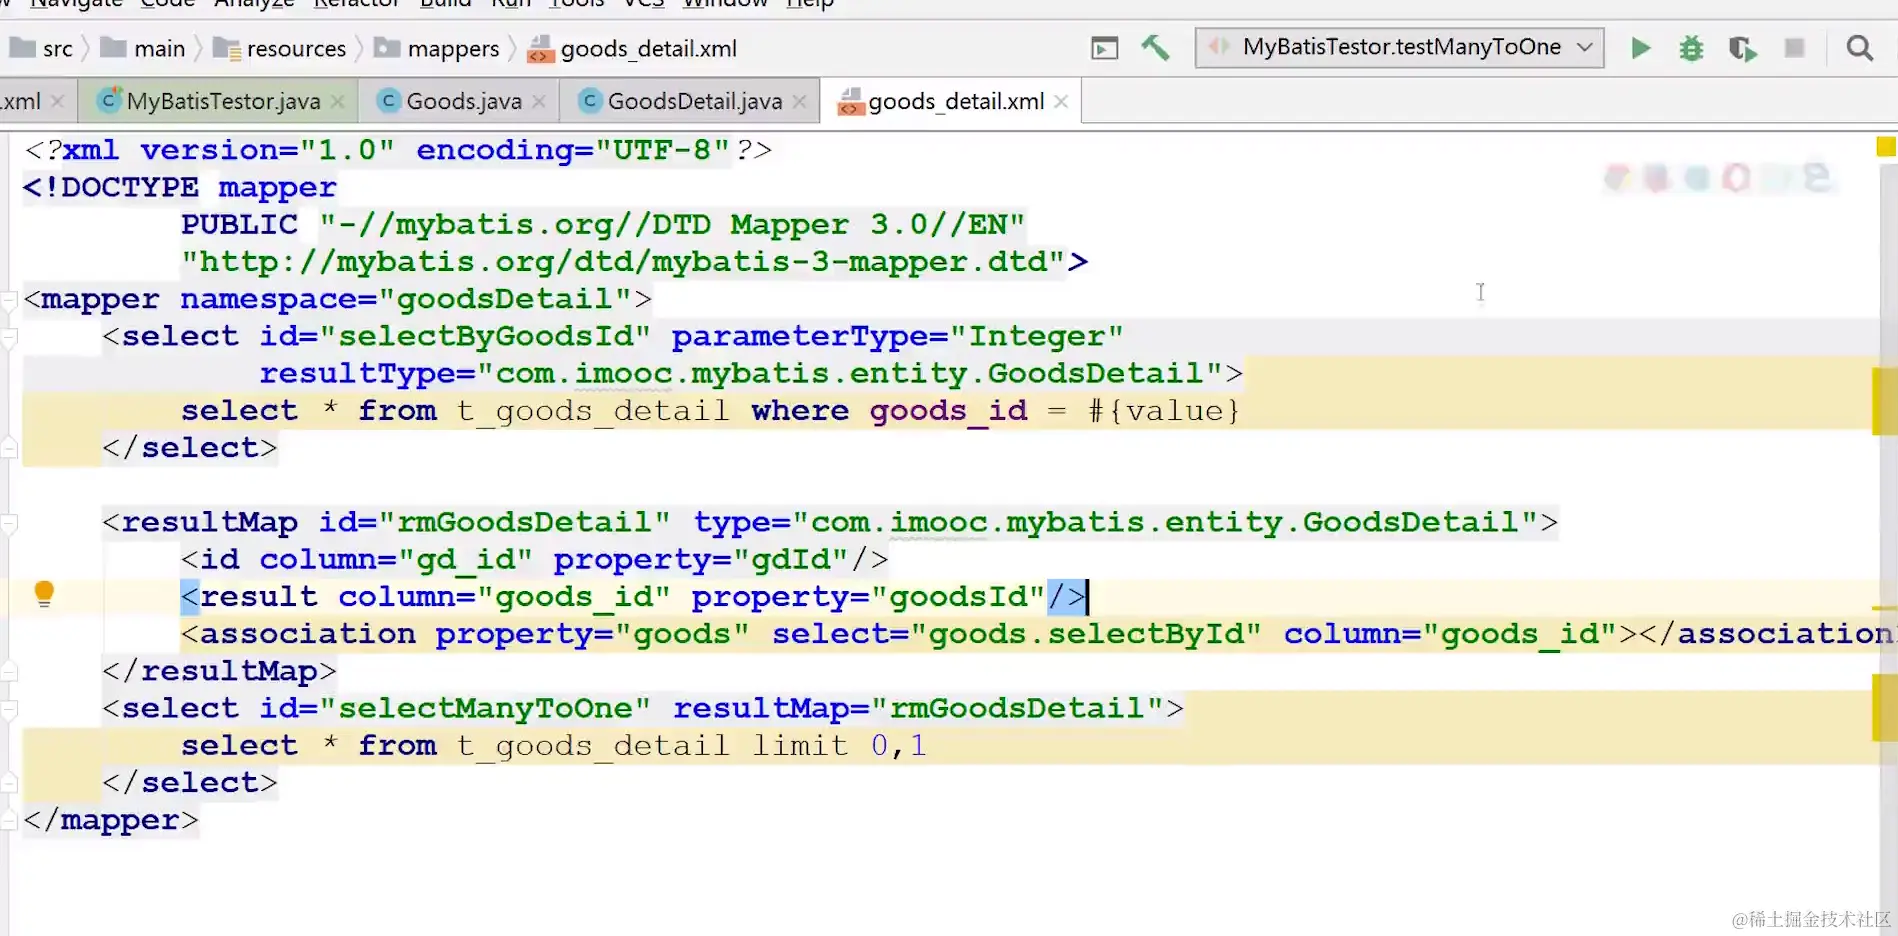The width and height of the screenshot is (1898, 936).
Task: Open the Window menu
Action: point(725,4)
